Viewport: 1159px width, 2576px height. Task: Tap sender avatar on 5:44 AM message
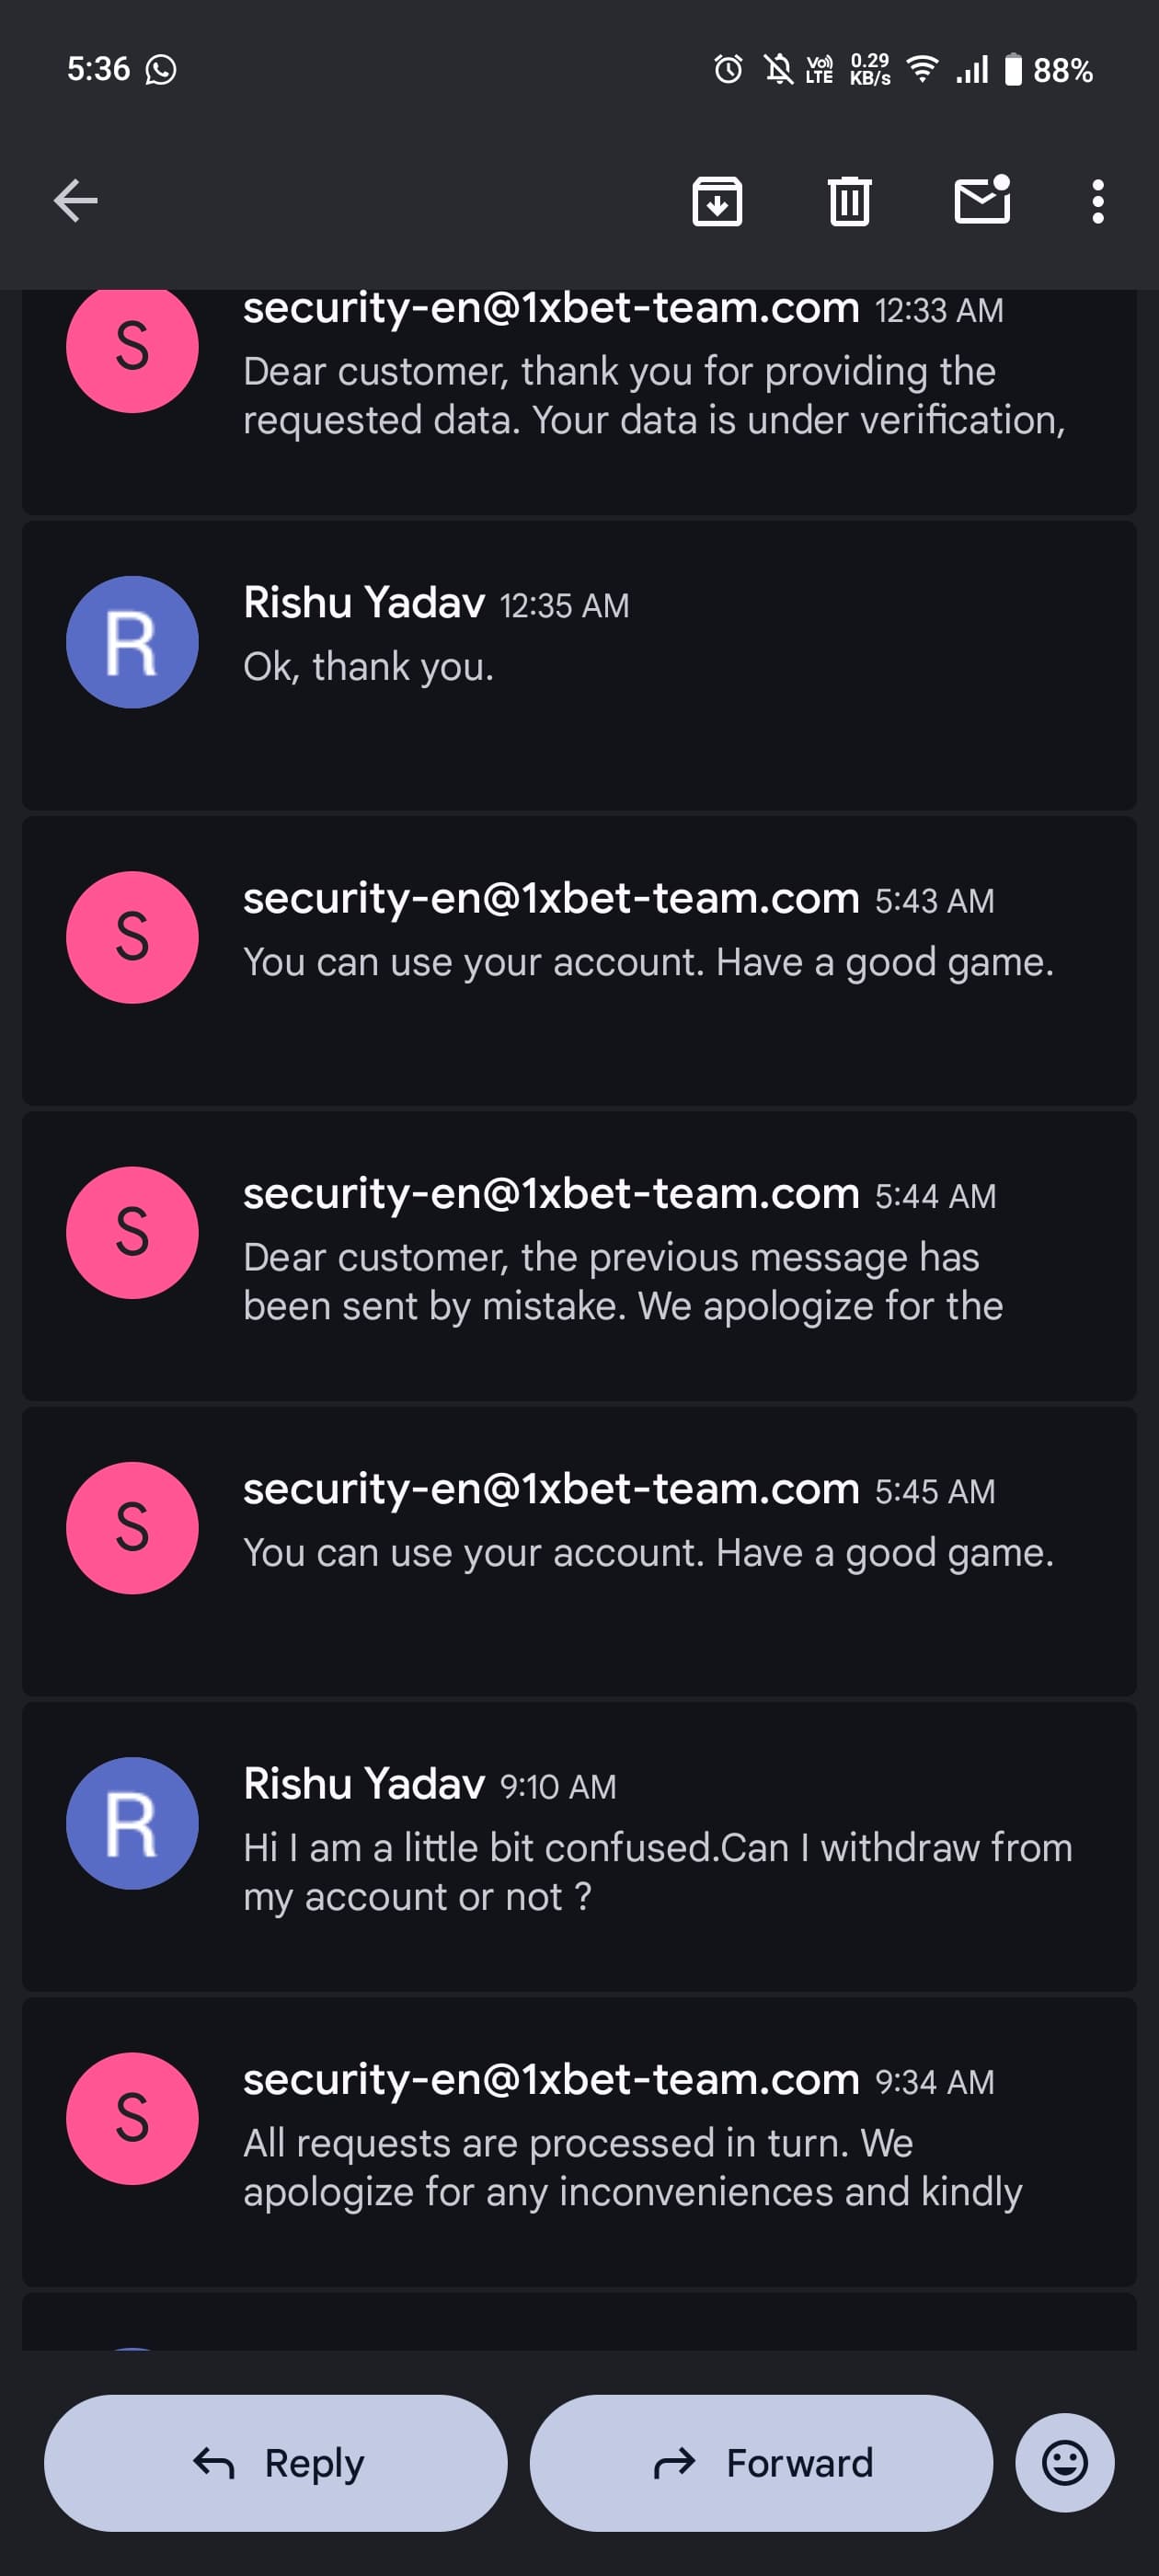[132, 1232]
